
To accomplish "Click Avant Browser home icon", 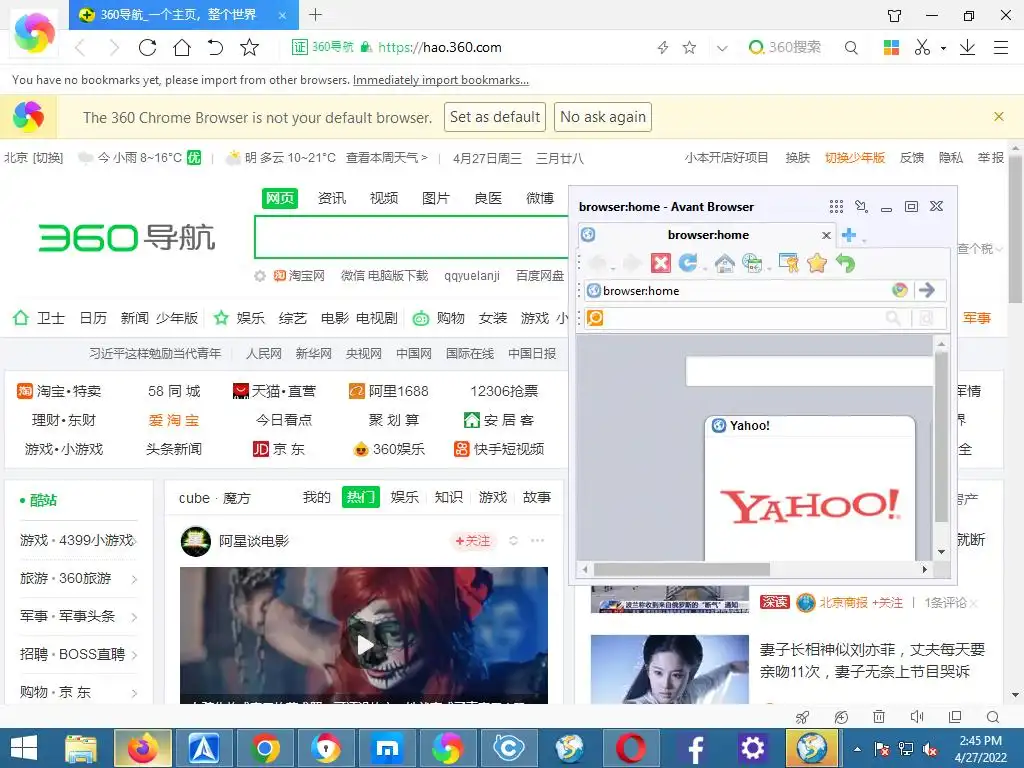I will pos(724,263).
